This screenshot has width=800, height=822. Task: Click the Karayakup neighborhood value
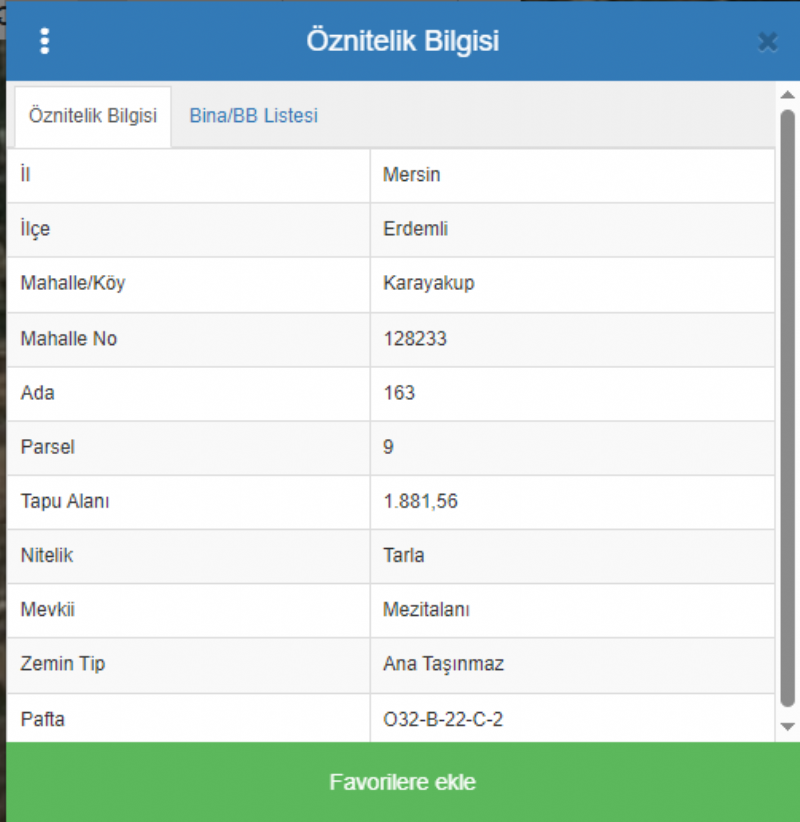coord(428,283)
